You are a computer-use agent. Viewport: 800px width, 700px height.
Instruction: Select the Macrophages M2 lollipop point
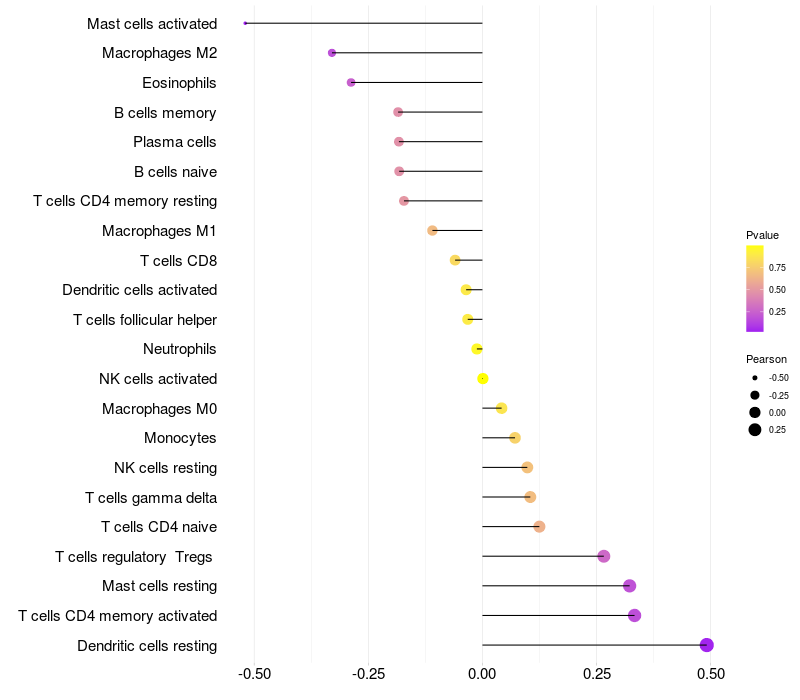(332, 53)
